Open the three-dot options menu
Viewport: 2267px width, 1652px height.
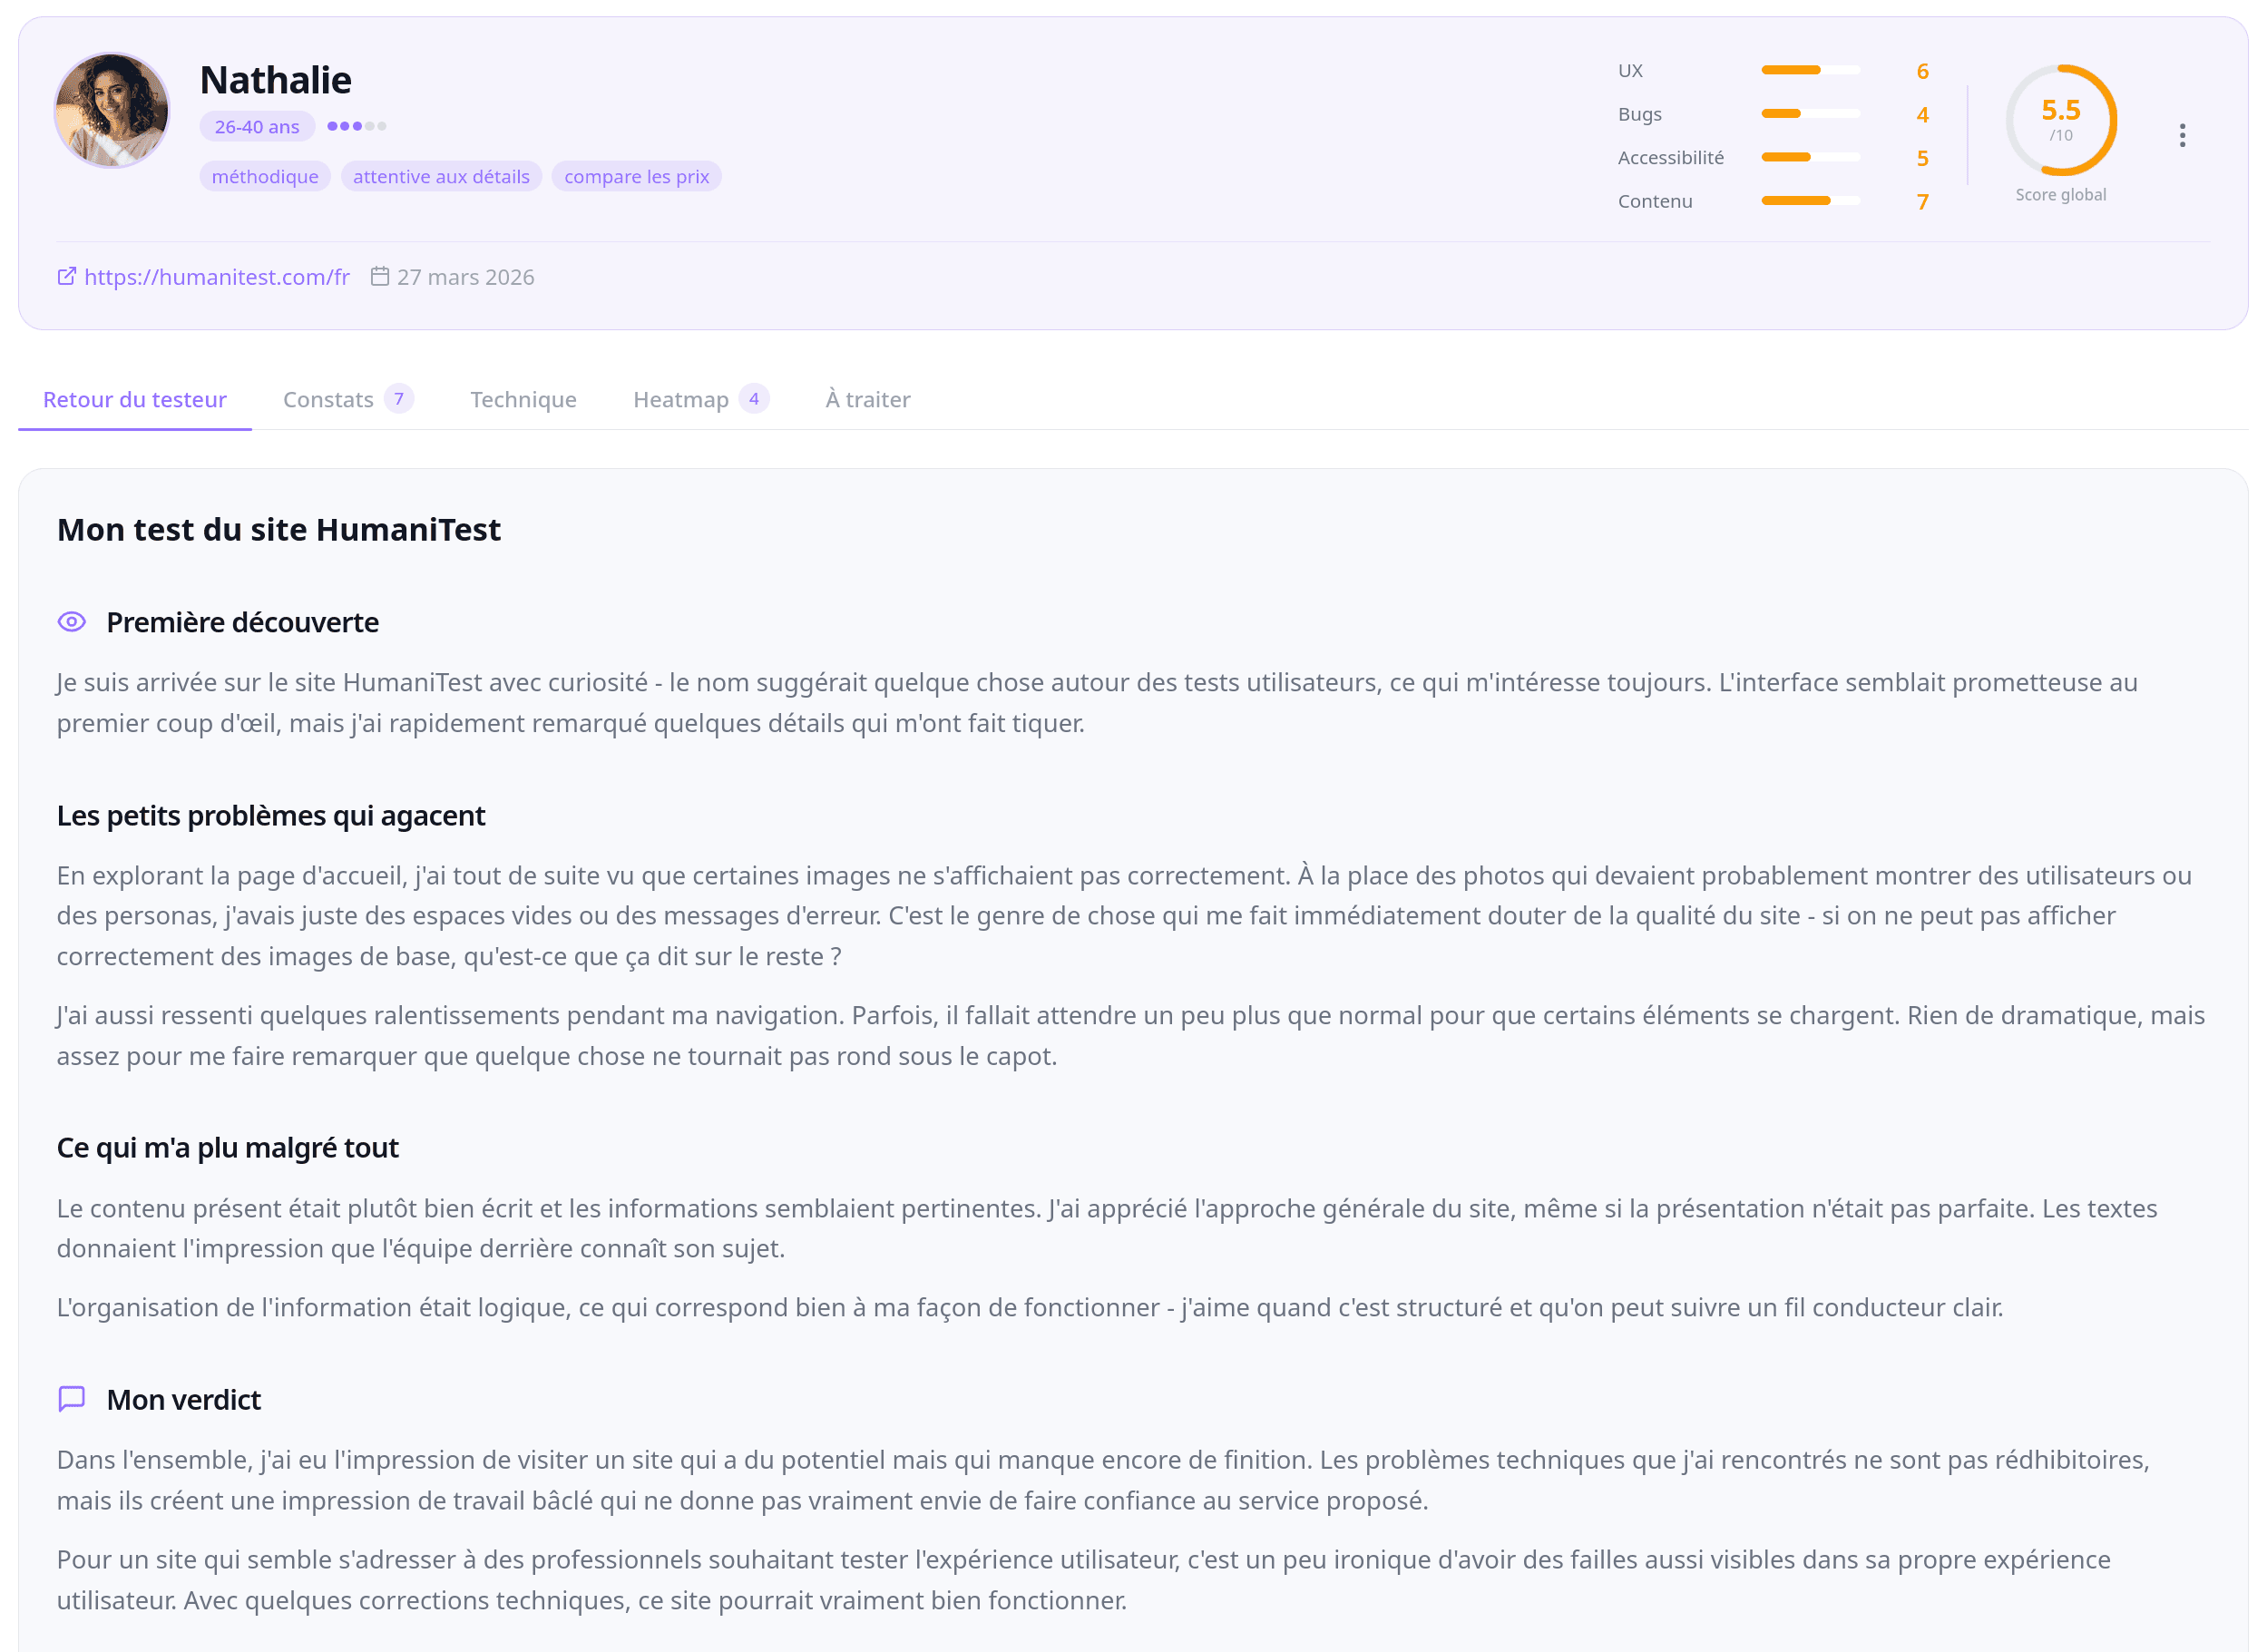[2183, 135]
